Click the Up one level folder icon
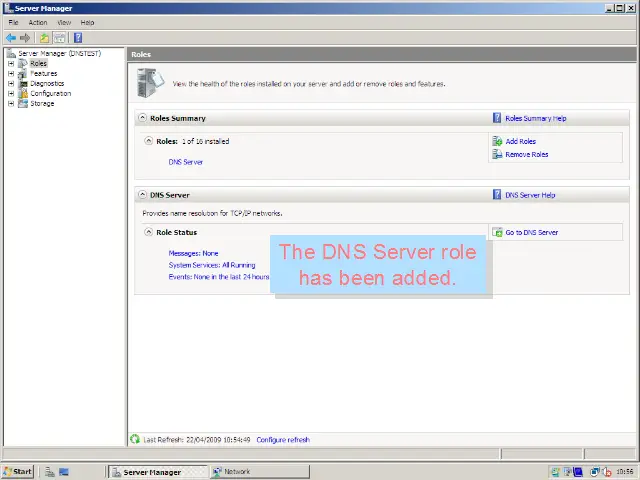The width and height of the screenshot is (640, 480). tap(44, 38)
